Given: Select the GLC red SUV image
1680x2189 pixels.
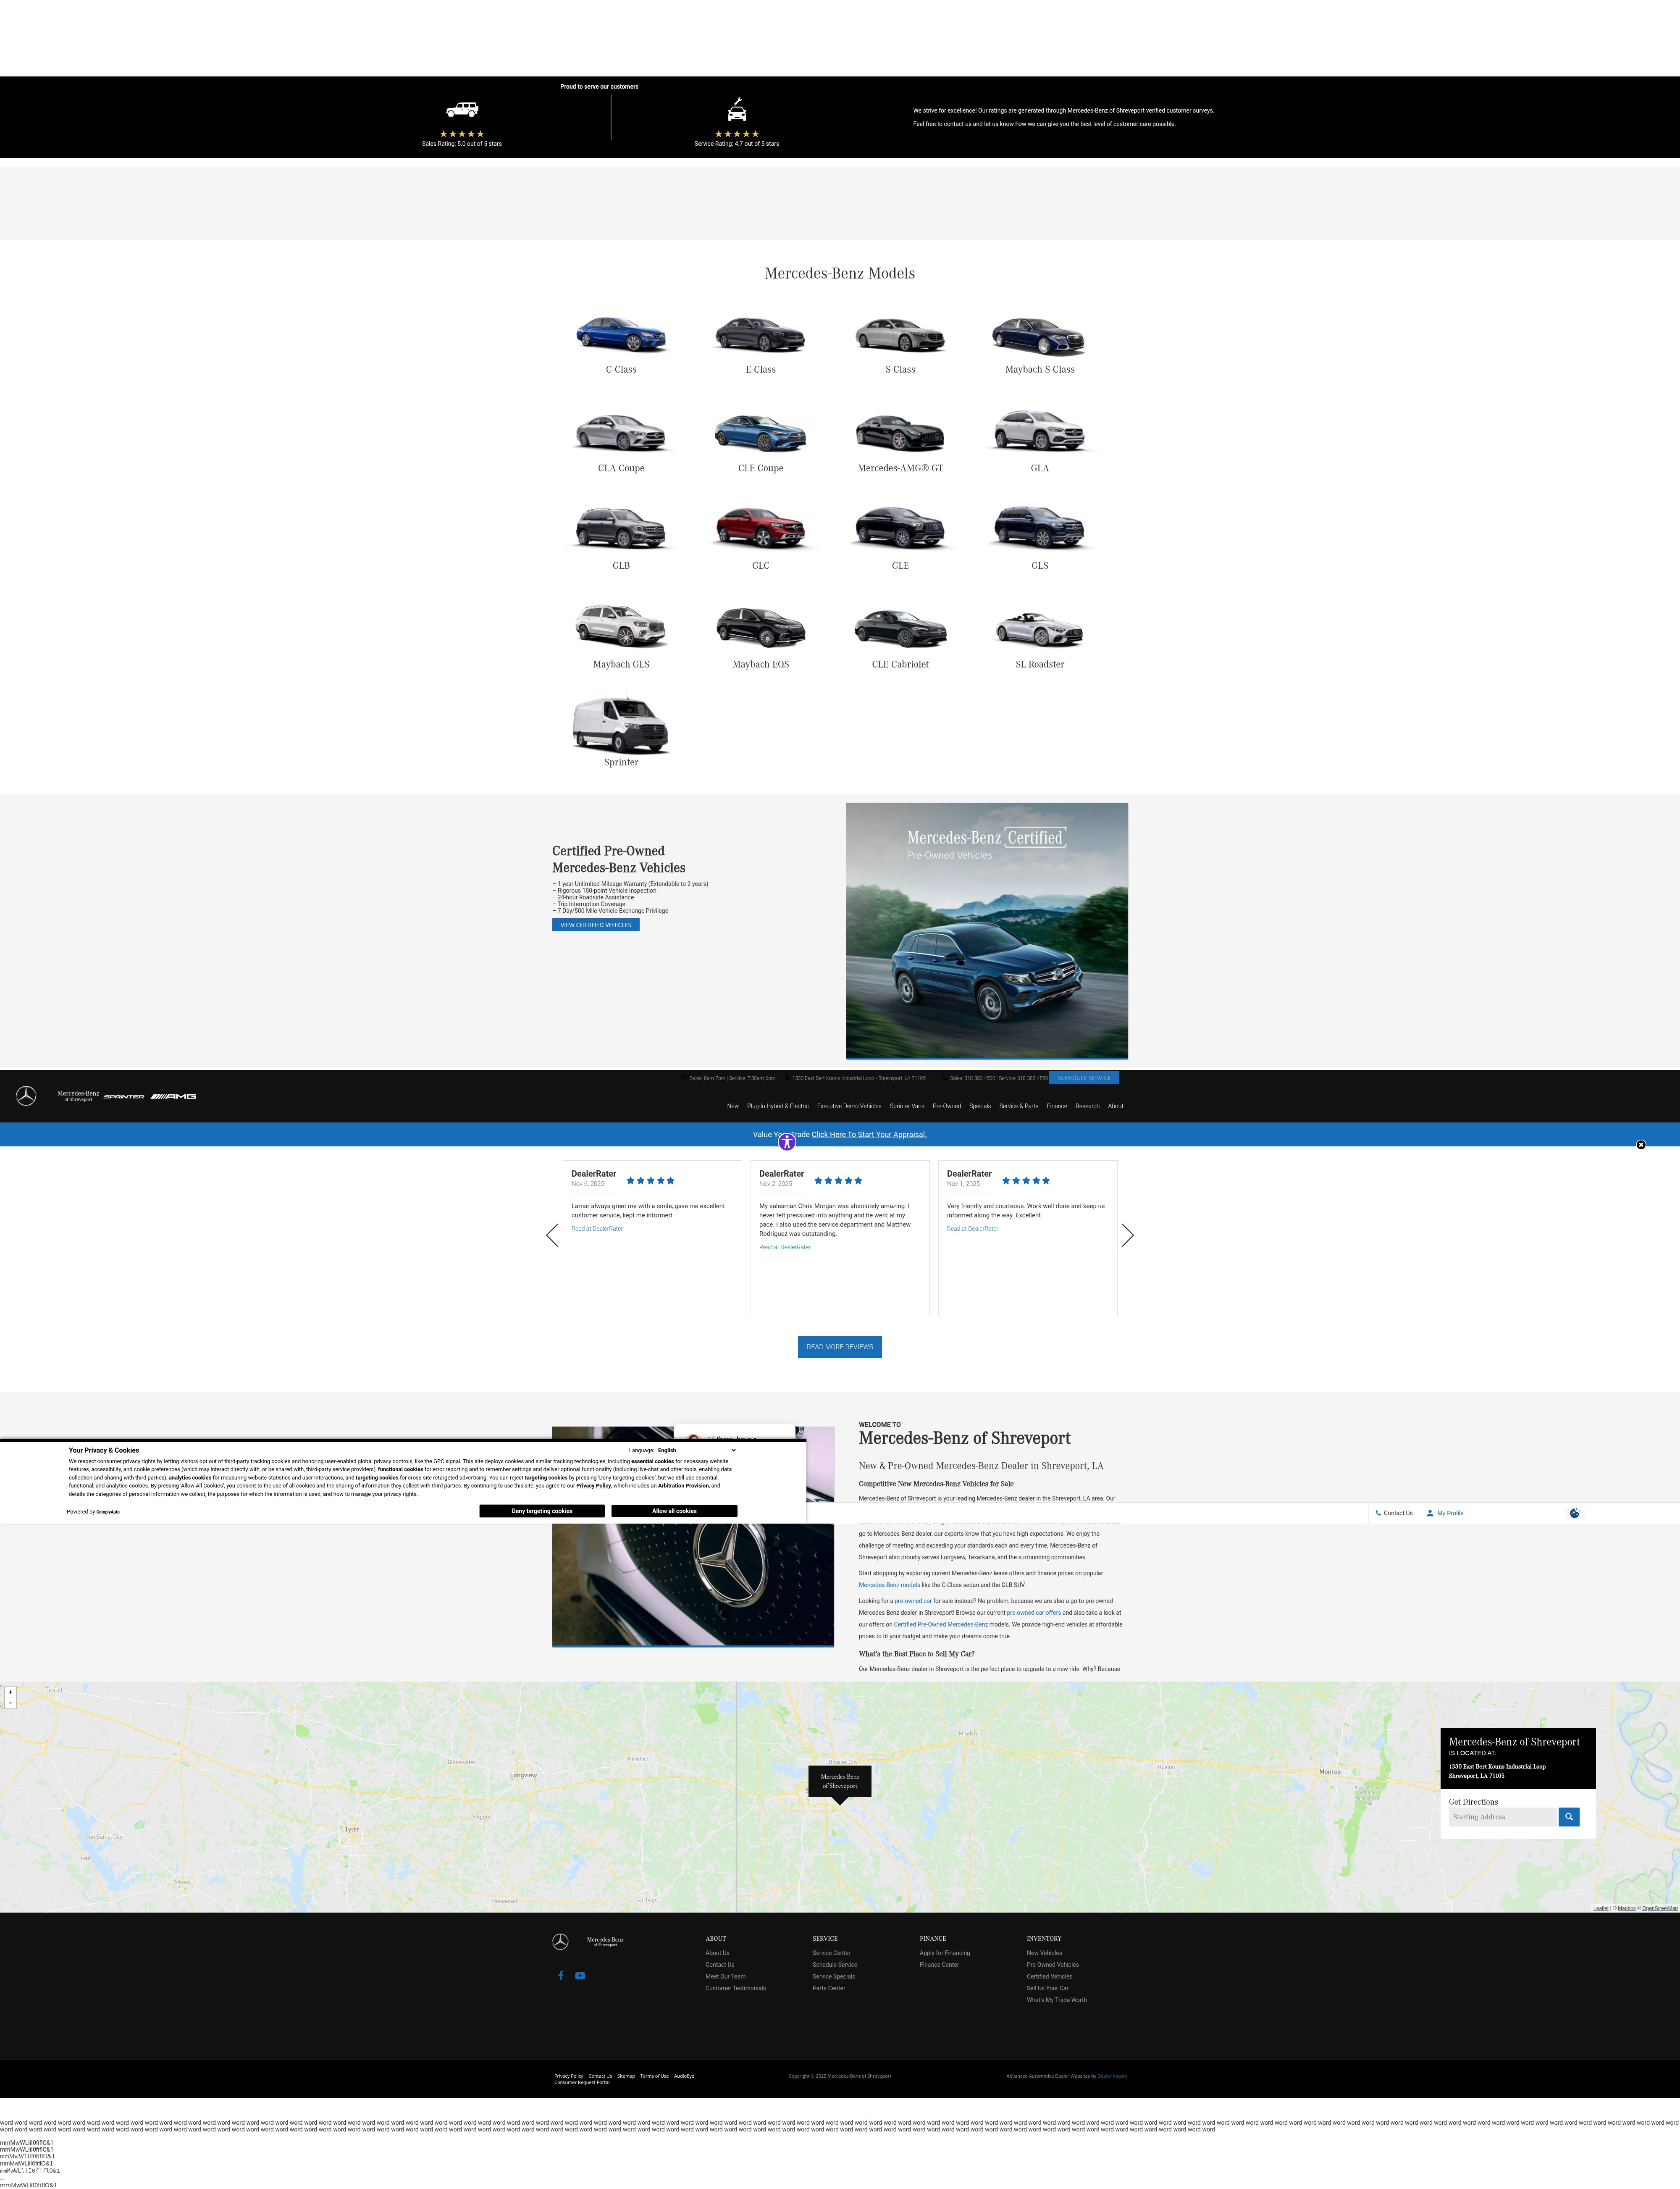Looking at the screenshot, I should (x=761, y=527).
